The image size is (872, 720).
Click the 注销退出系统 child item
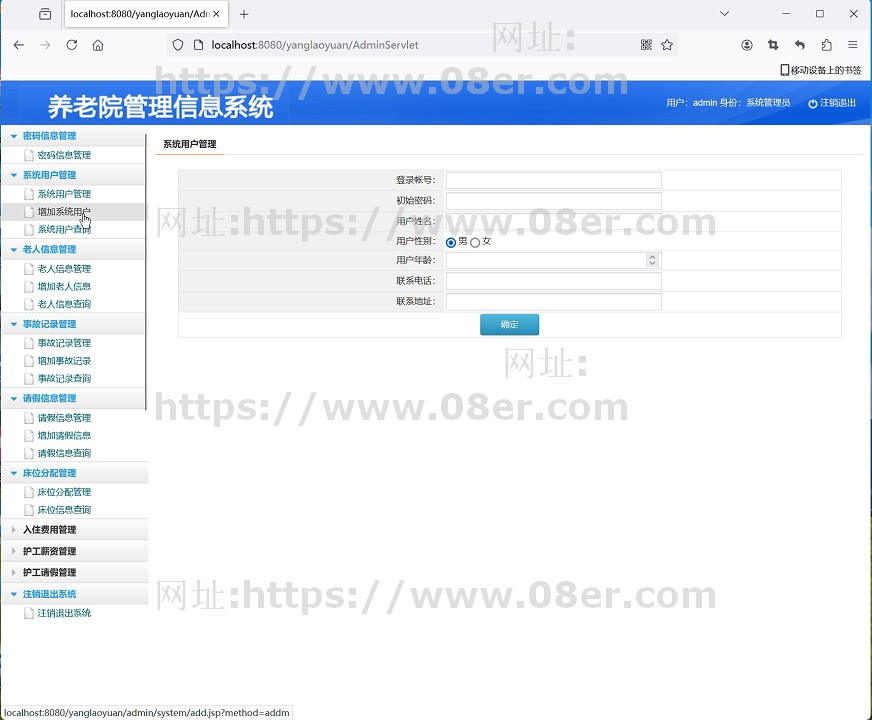[x=64, y=613]
